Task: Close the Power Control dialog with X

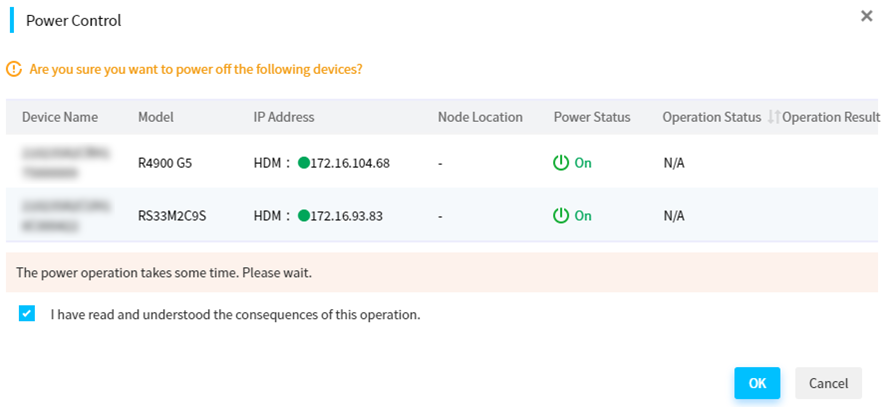Action: [x=866, y=16]
